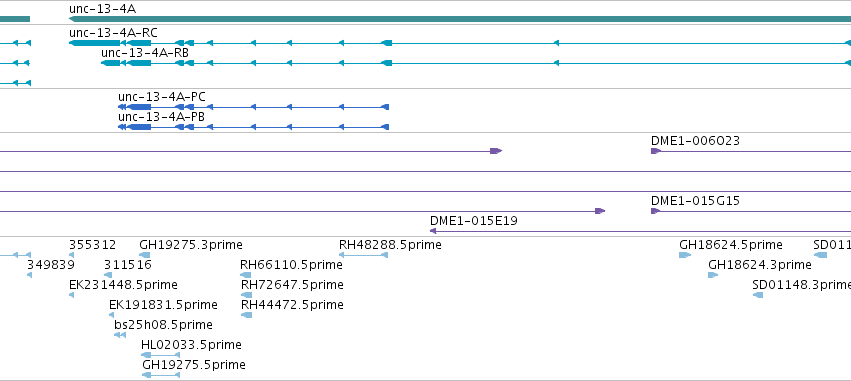
Task: Select the RH66110.5prime EST glyph
Action: (x=246, y=275)
